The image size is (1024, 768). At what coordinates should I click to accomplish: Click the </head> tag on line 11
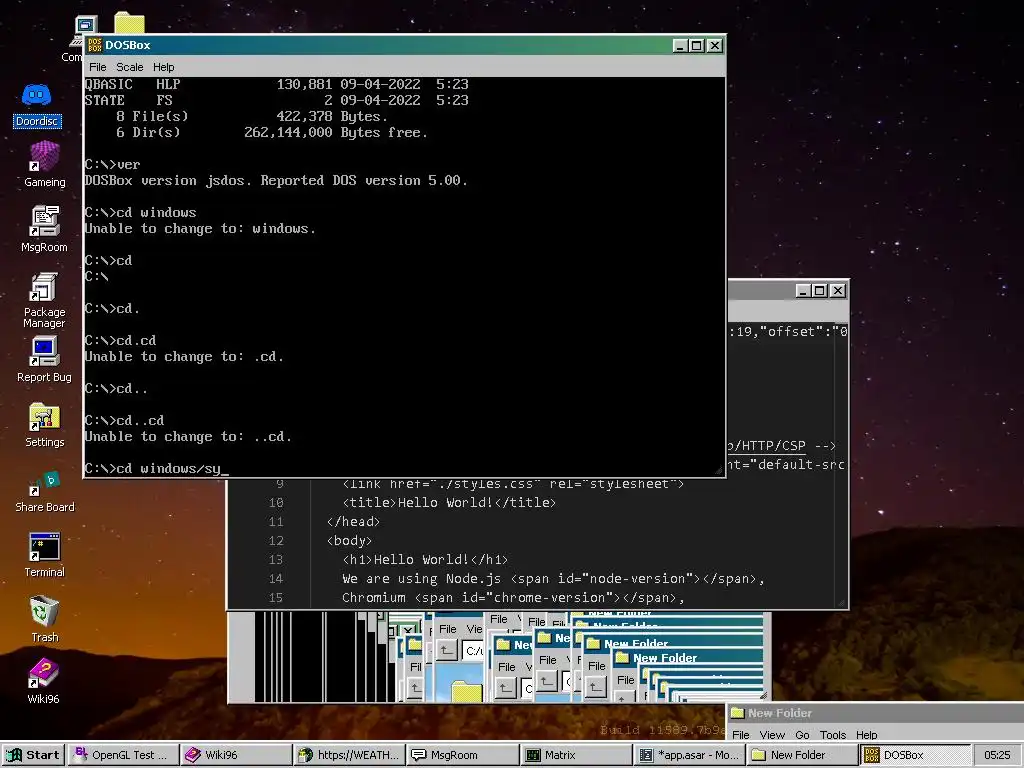point(353,522)
